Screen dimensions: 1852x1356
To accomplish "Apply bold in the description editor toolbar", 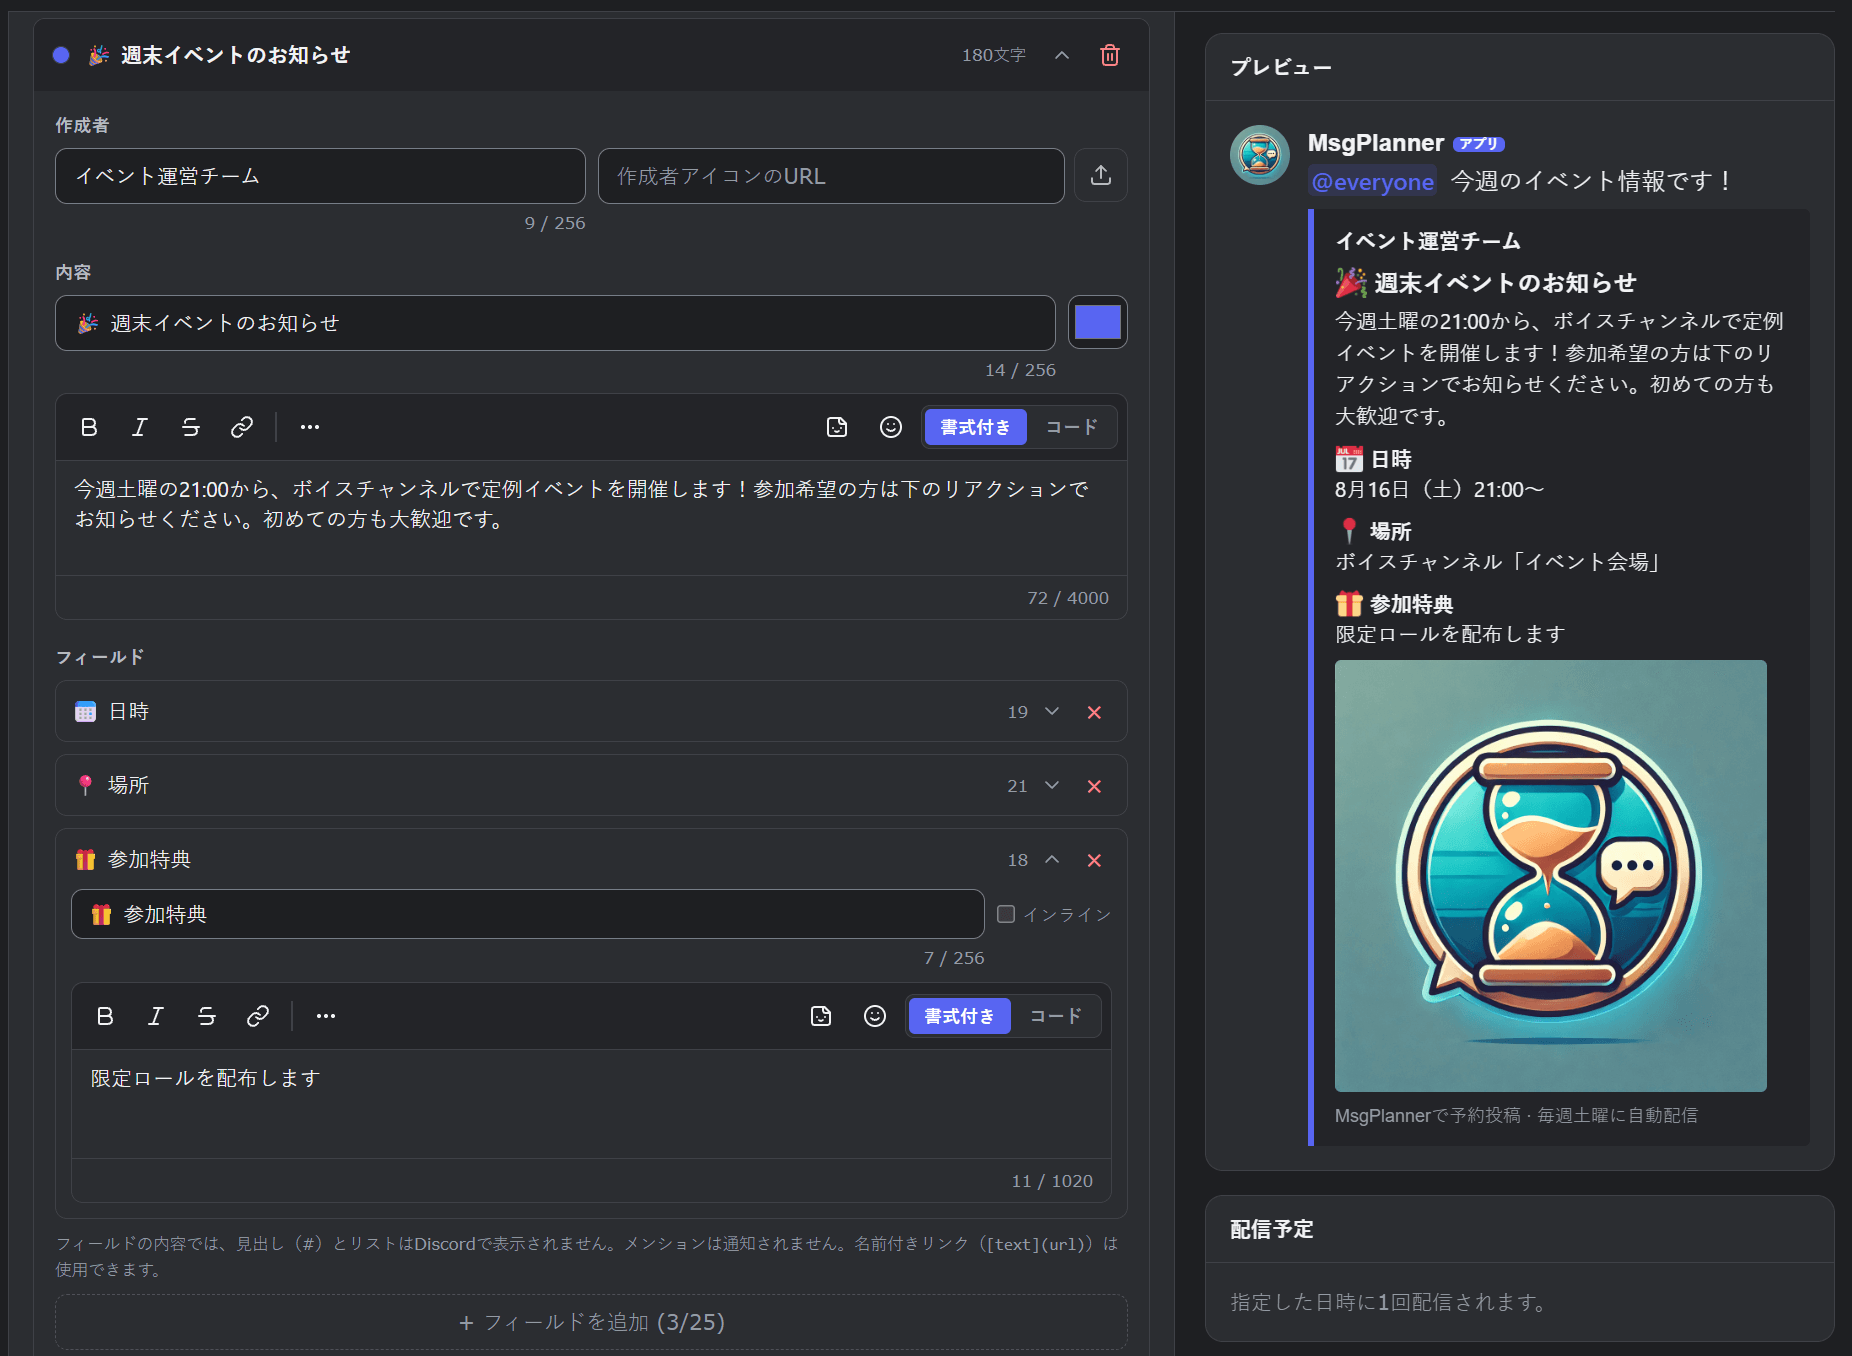I will click(x=89, y=427).
